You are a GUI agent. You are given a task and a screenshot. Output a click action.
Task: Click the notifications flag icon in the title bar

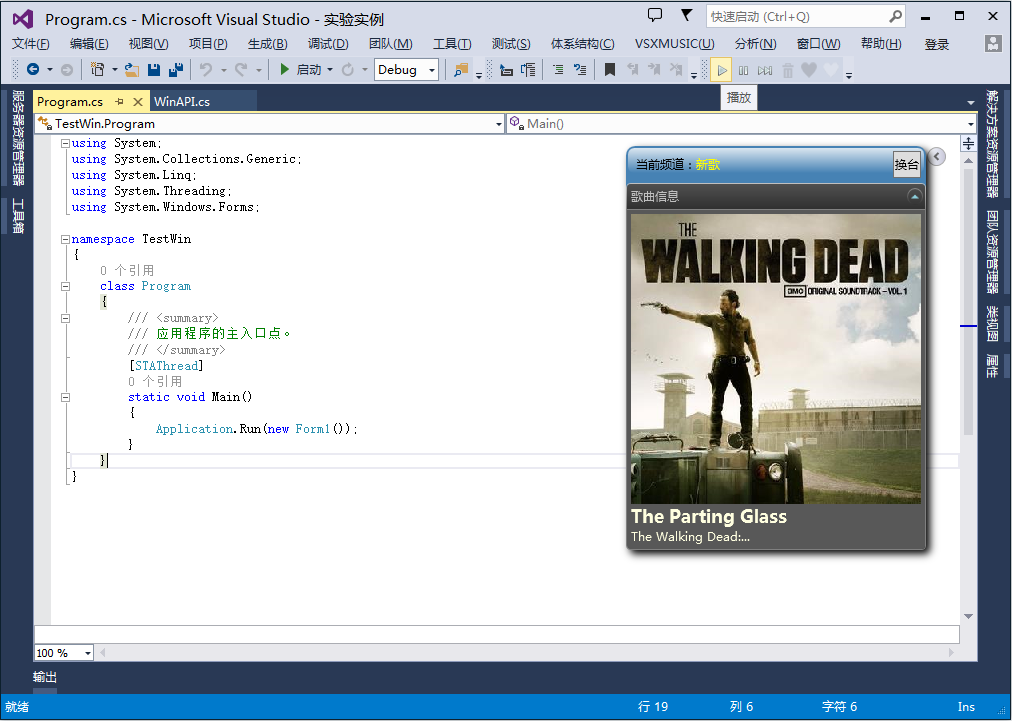(x=687, y=15)
